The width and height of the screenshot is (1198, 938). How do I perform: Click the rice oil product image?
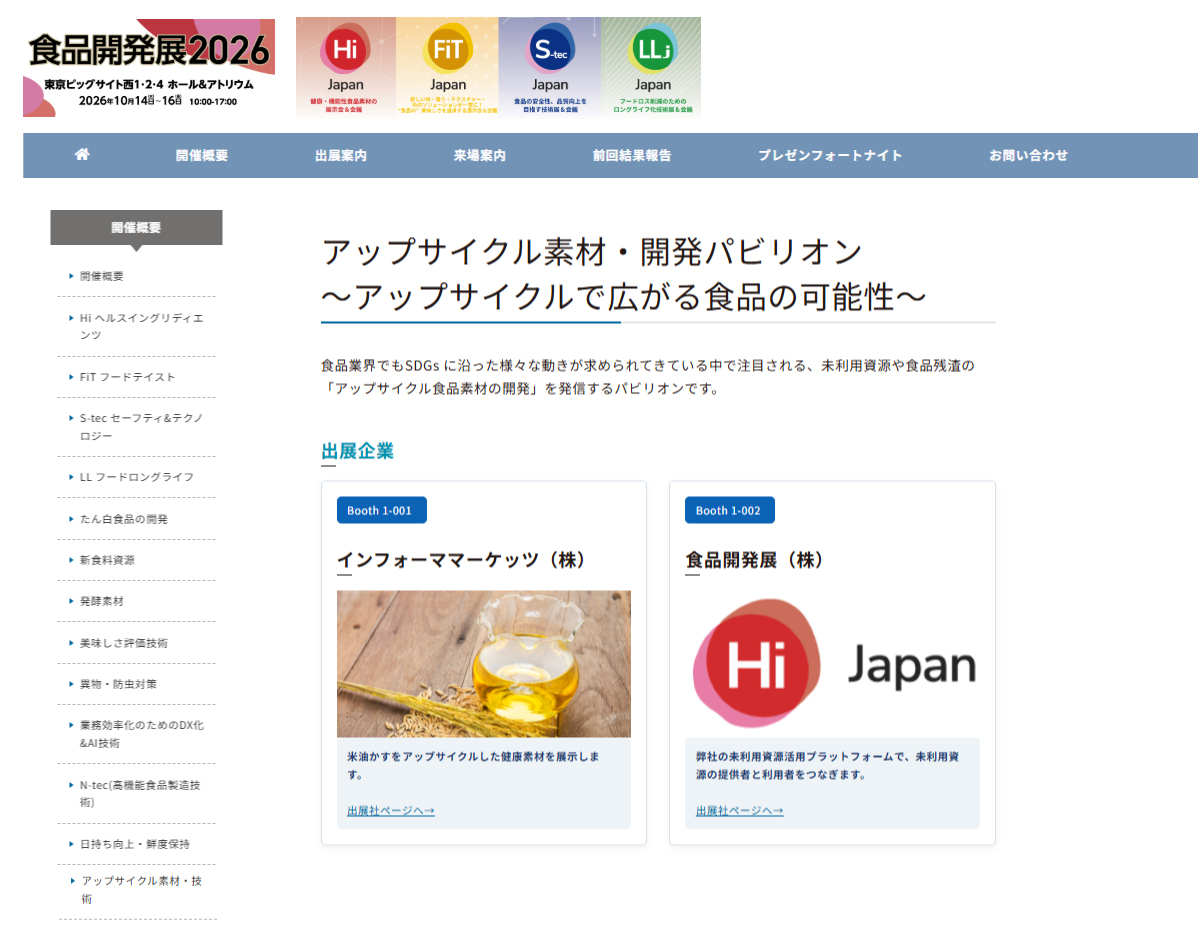[x=483, y=663]
